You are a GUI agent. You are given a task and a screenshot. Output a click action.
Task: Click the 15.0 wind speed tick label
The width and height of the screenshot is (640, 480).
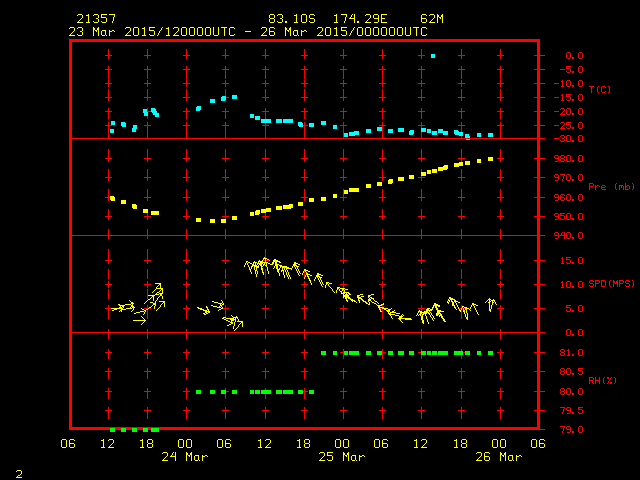click(571, 260)
